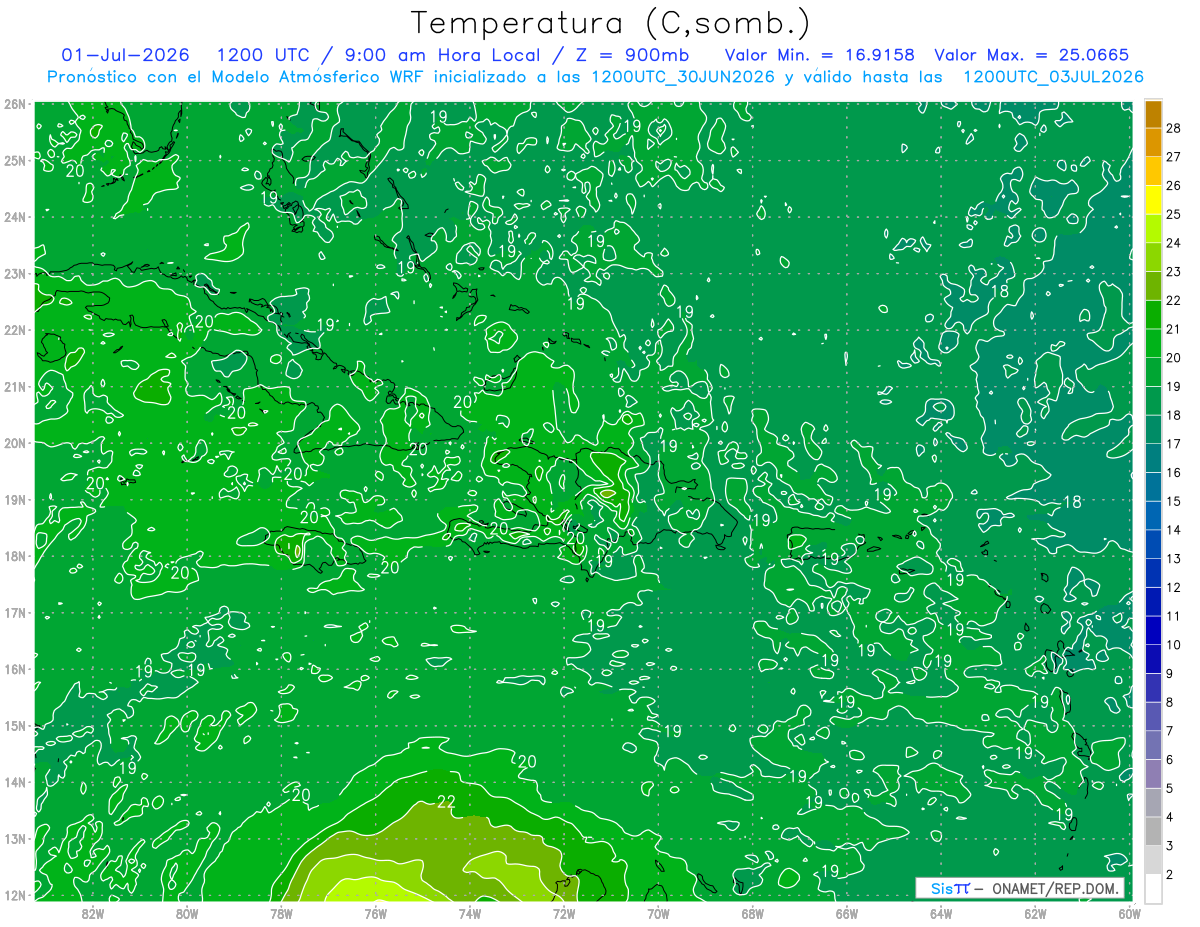Click the colorbar scale label '16'
Image resolution: width=1200 pixels, height=927 pixels.
[1173, 472]
